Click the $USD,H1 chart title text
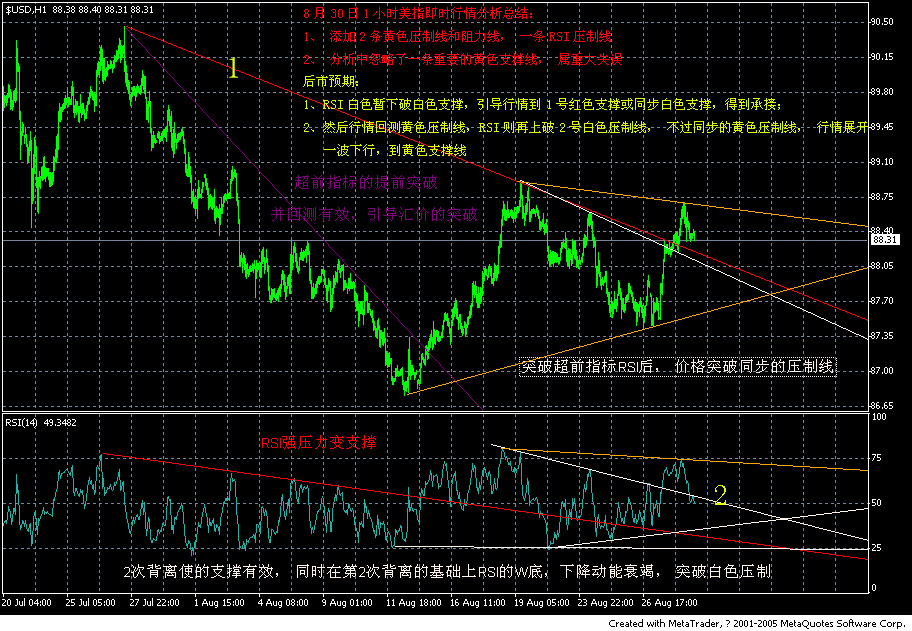This screenshot has height=631, width=912. [80, 10]
